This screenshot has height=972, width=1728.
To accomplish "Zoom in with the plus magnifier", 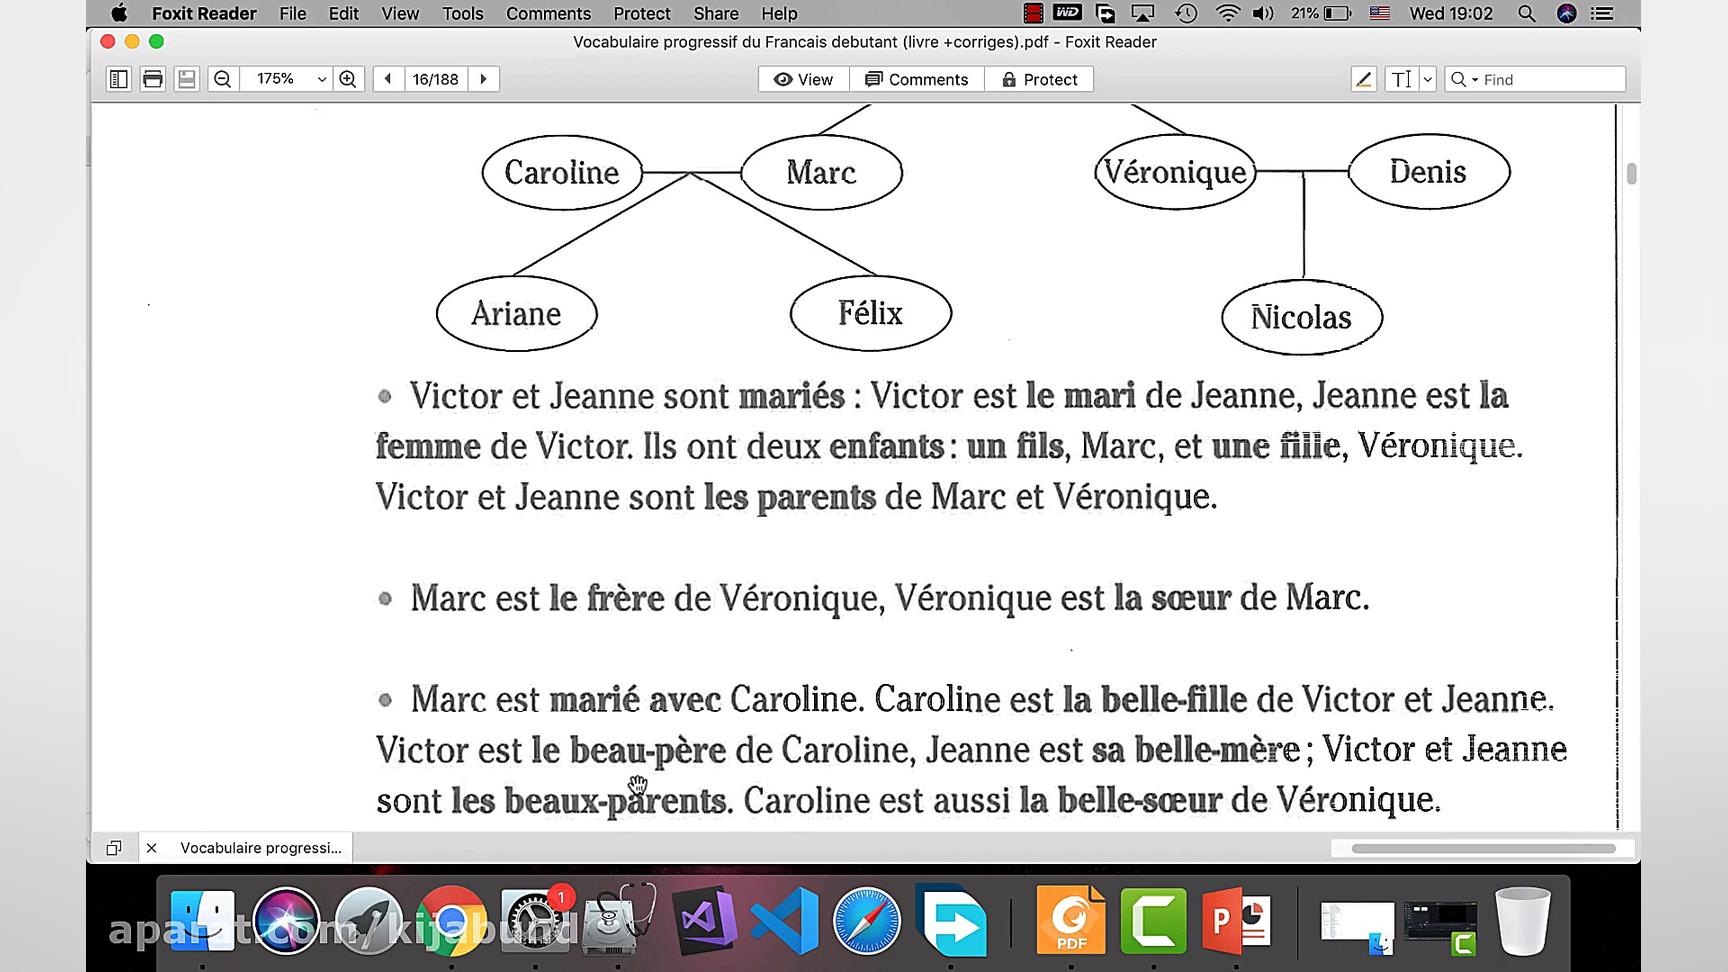I will pos(348,79).
